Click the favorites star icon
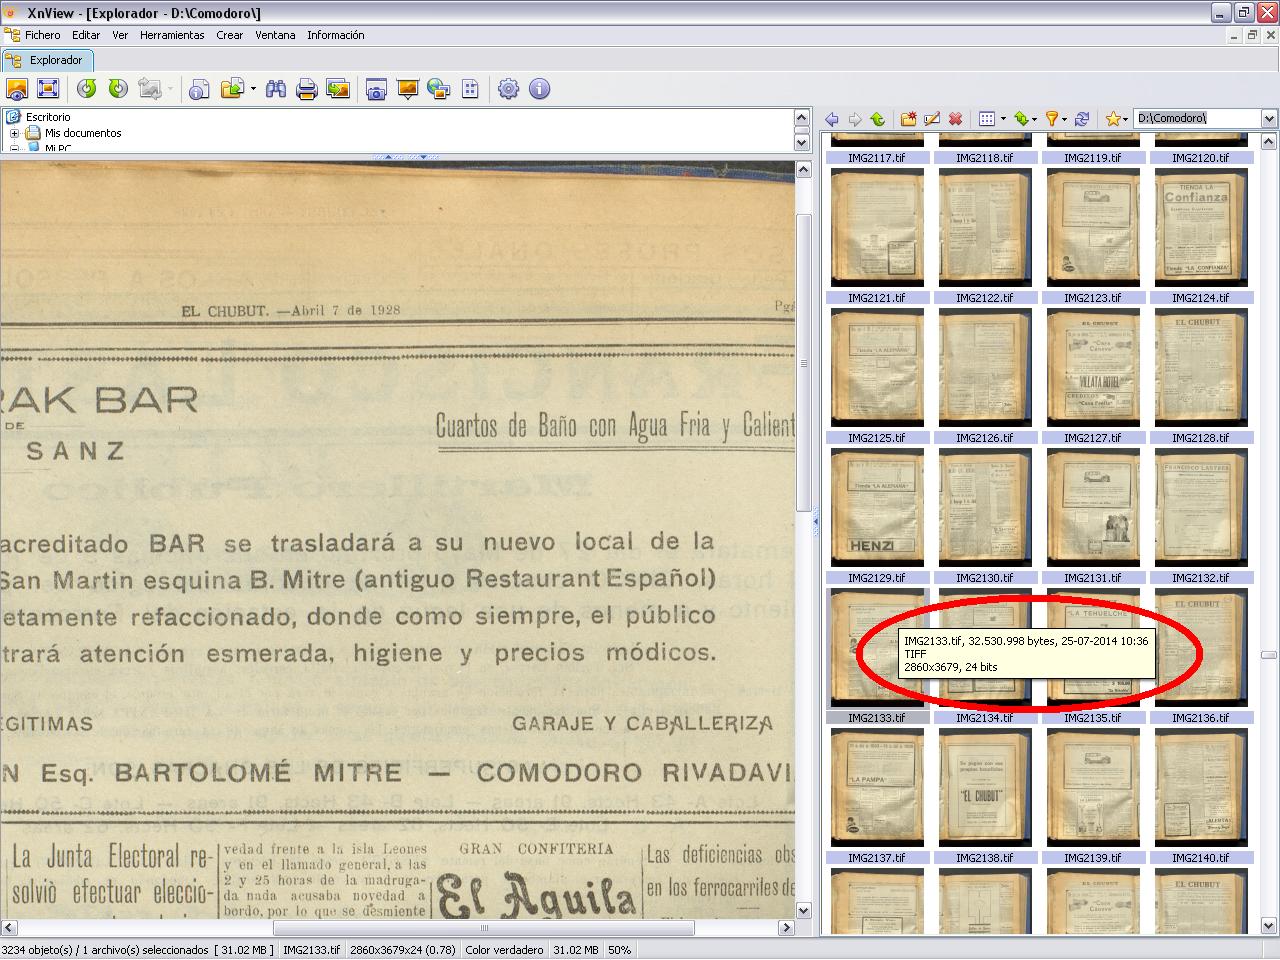Screen dimensions: 1280x960 [1112, 119]
